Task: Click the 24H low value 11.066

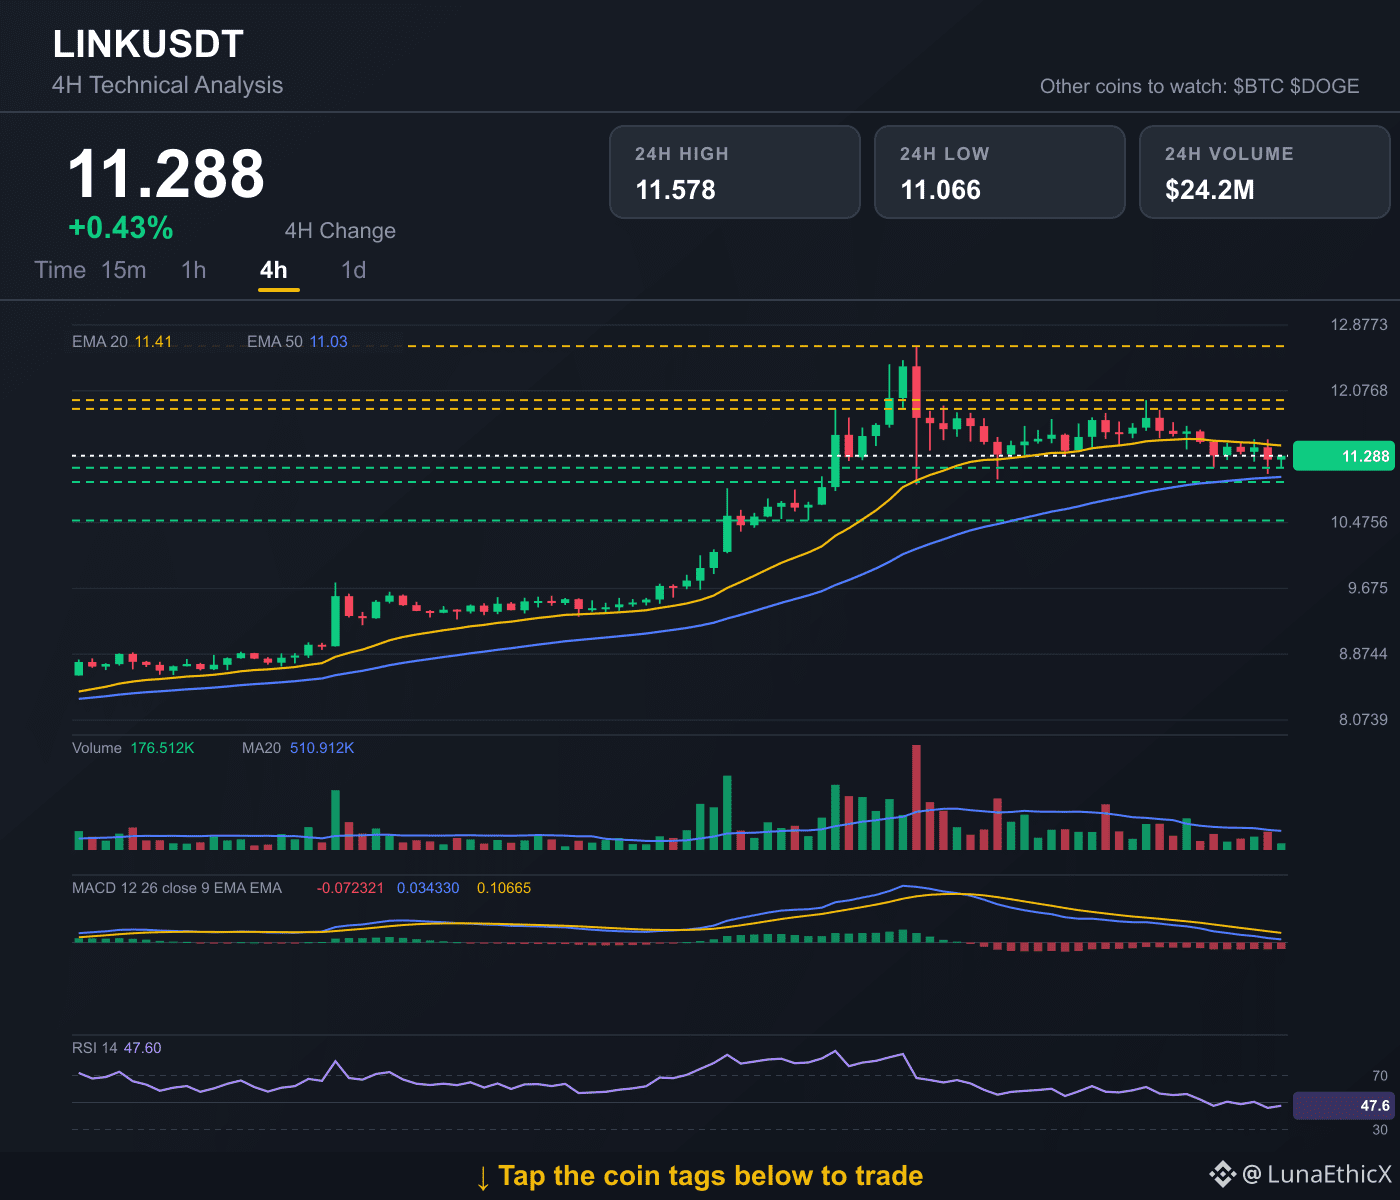Action: [941, 190]
